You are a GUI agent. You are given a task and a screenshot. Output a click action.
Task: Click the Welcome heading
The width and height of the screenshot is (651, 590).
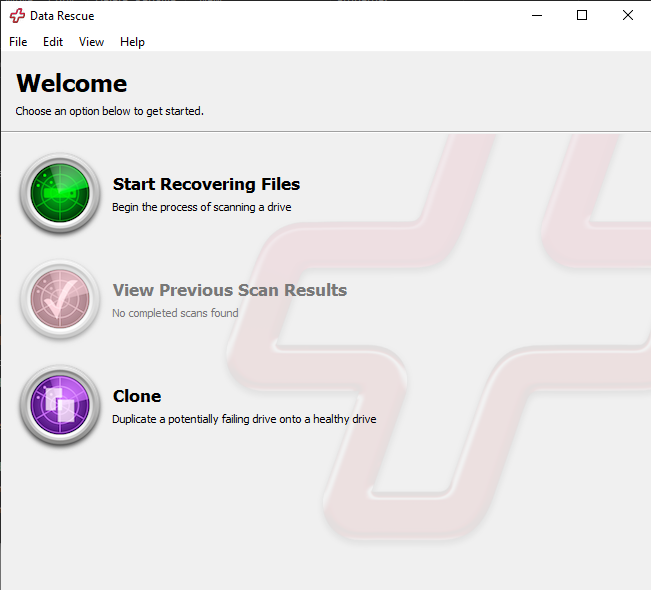click(71, 83)
